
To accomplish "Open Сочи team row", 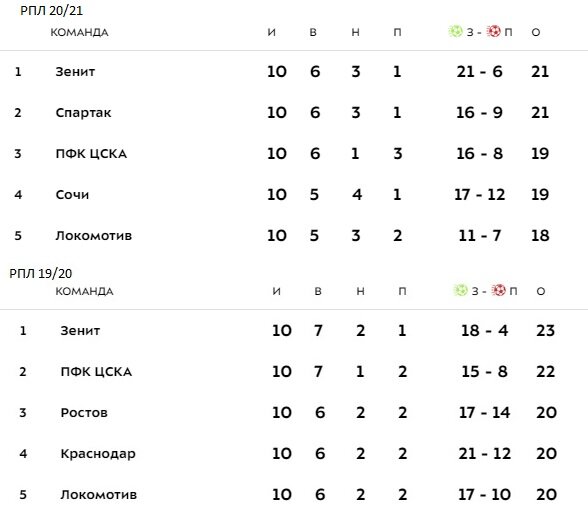I will (x=72, y=195).
